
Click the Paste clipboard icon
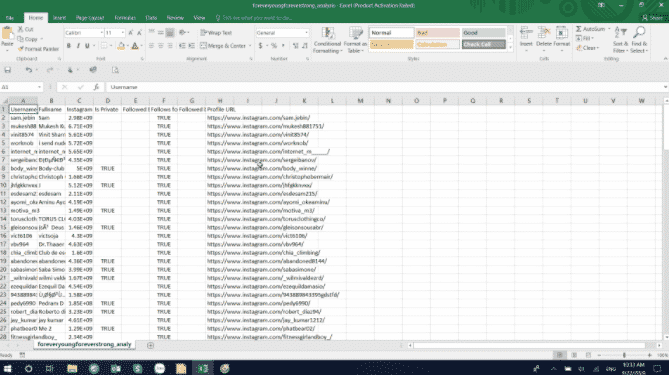7,34
